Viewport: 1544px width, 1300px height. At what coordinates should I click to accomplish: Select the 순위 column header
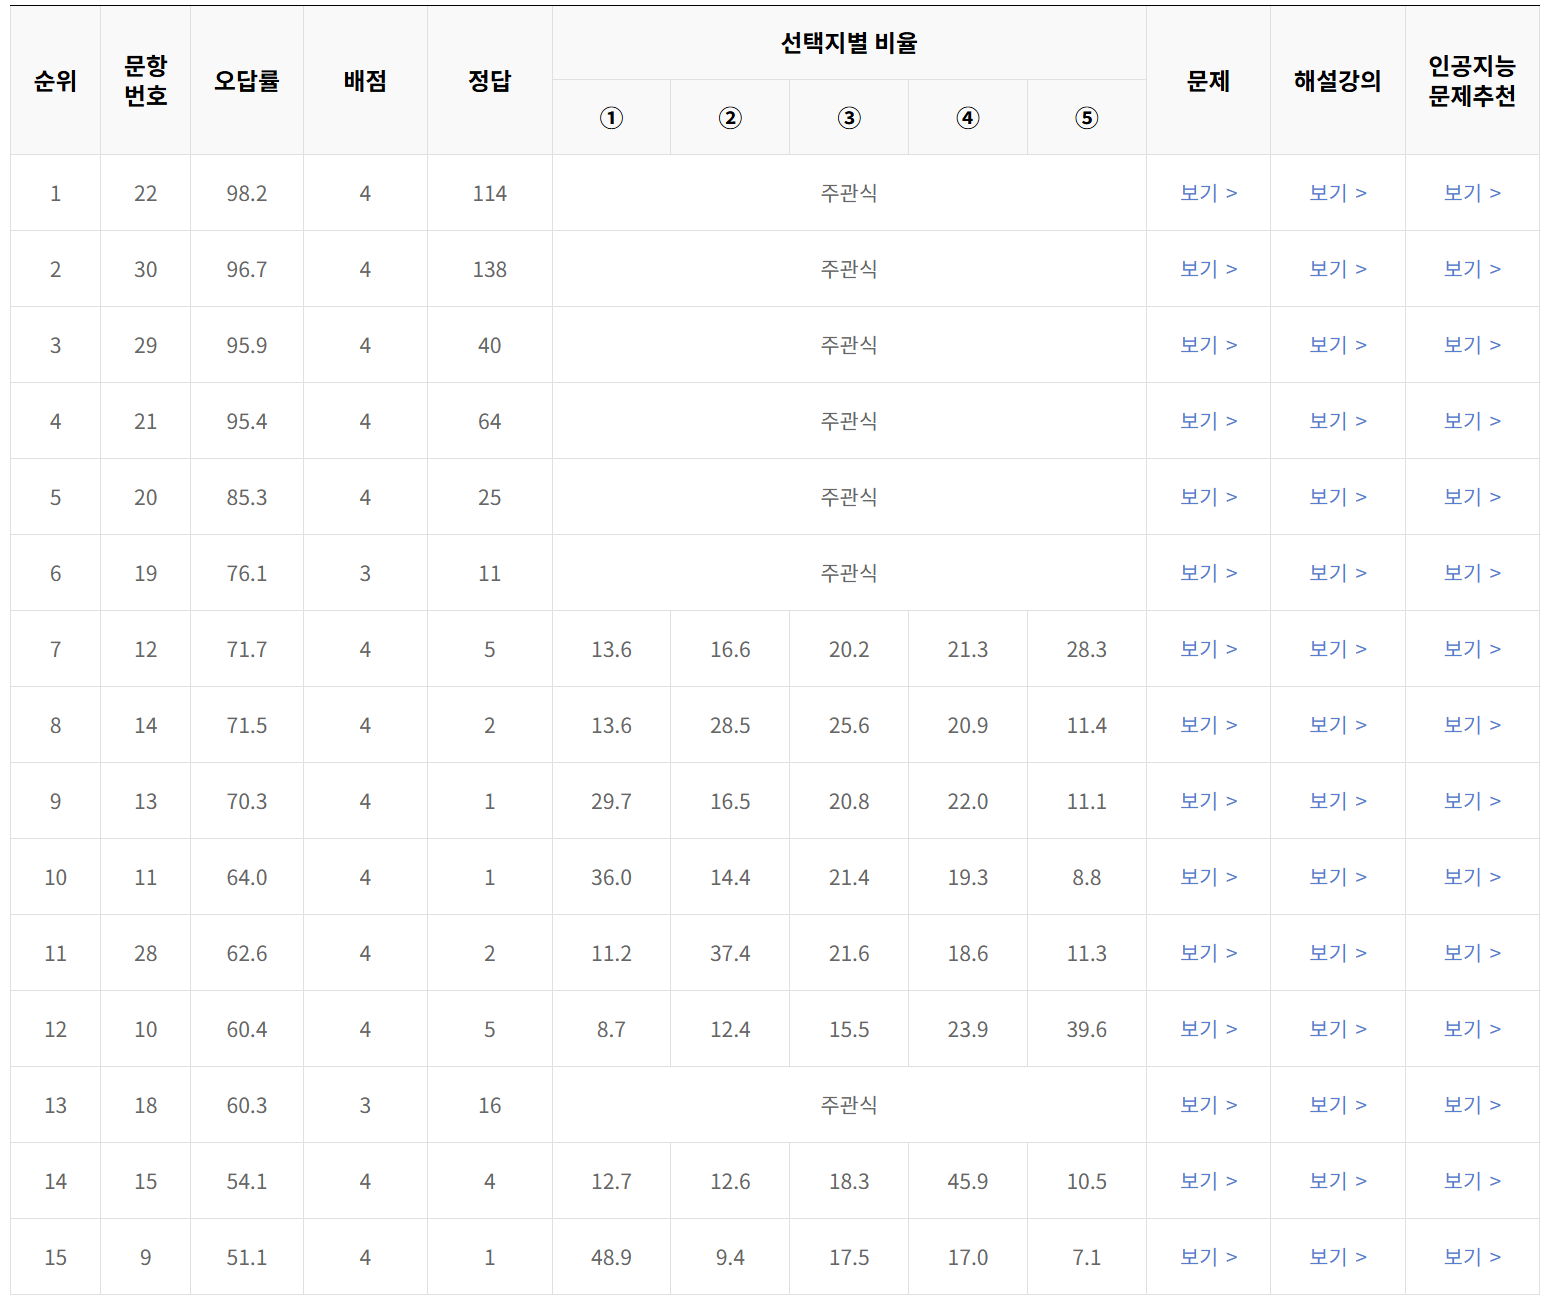pyautogui.click(x=55, y=82)
